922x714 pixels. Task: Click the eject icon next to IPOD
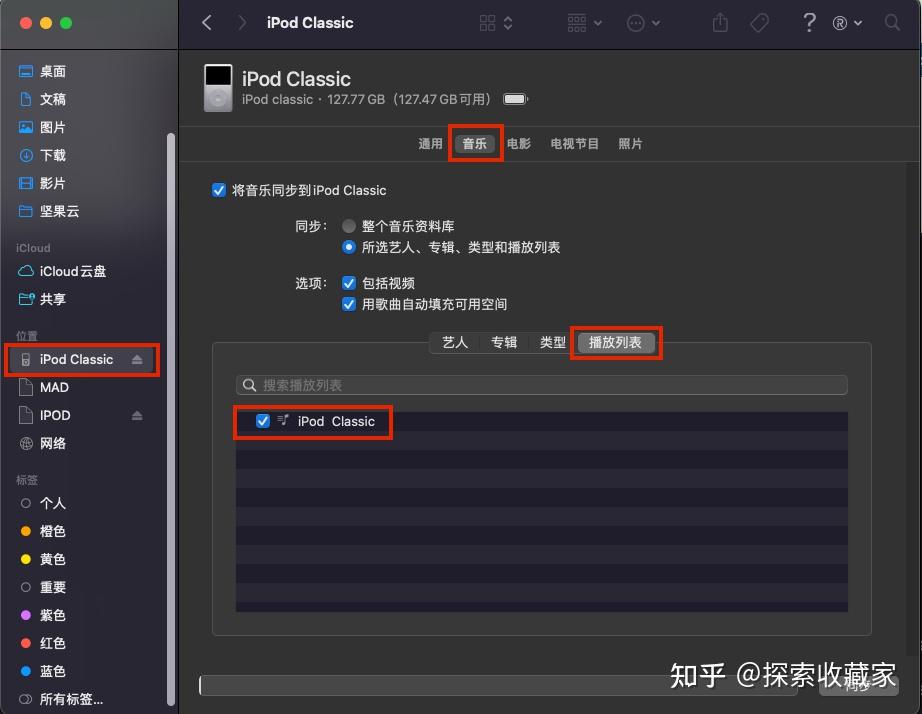click(x=137, y=415)
